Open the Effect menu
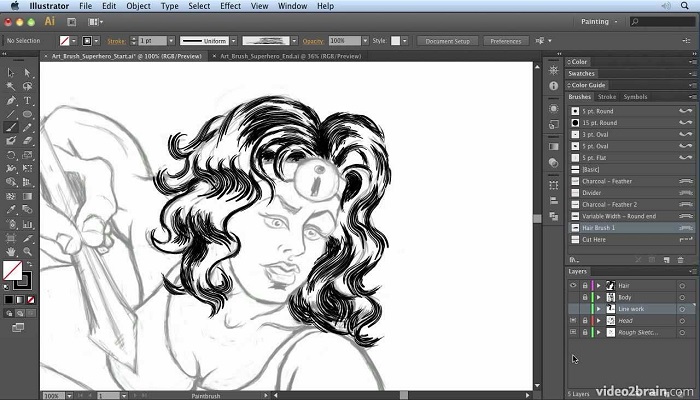 pyautogui.click(x=230, y=6)
